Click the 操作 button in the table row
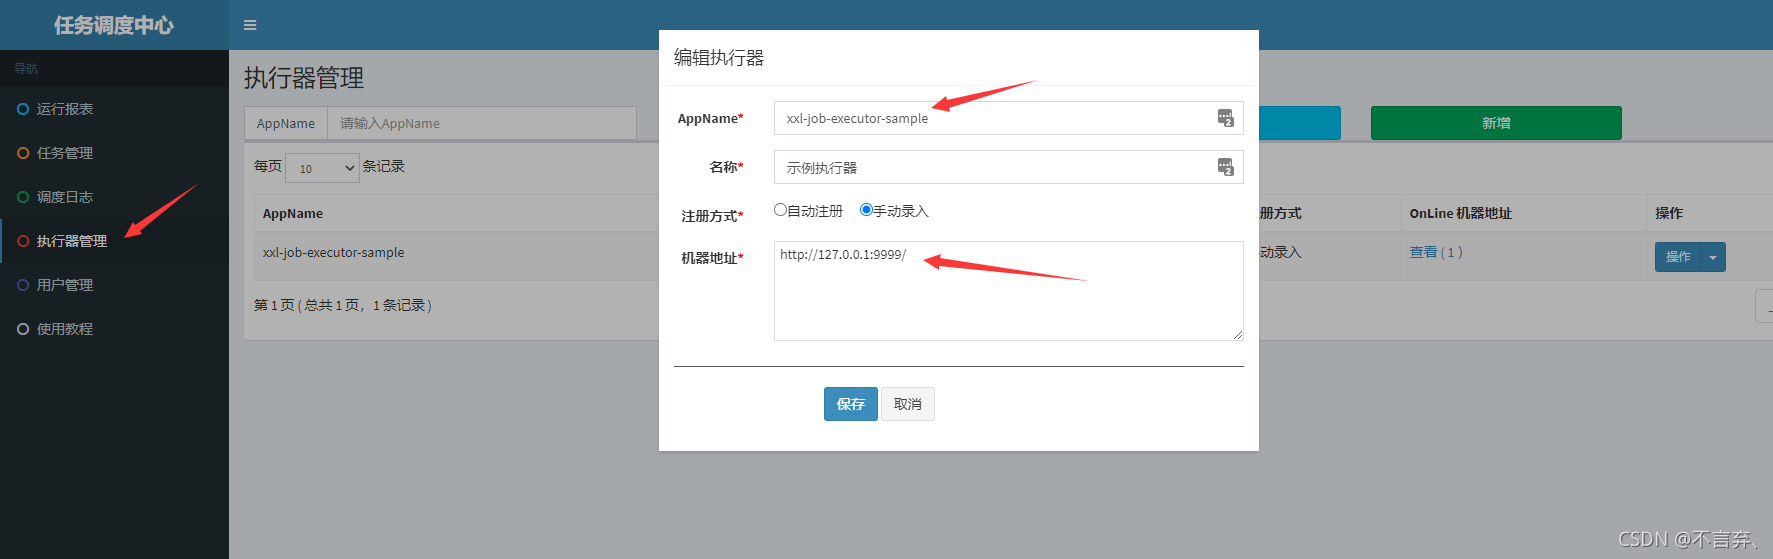1773x559 pixels. [1678, 257]
